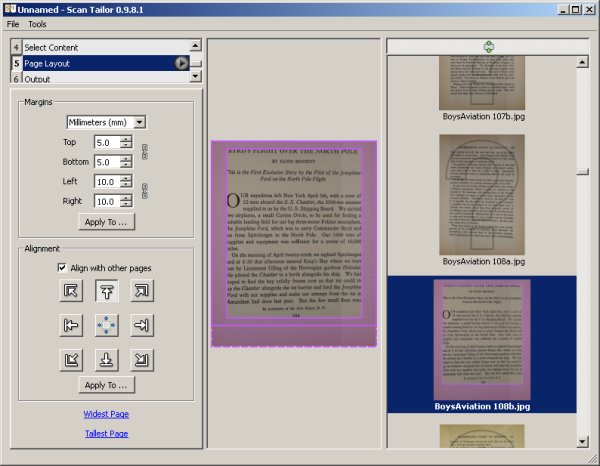Click Apply To under Margins
Screen dimensions: 600x466
(106, 222)
